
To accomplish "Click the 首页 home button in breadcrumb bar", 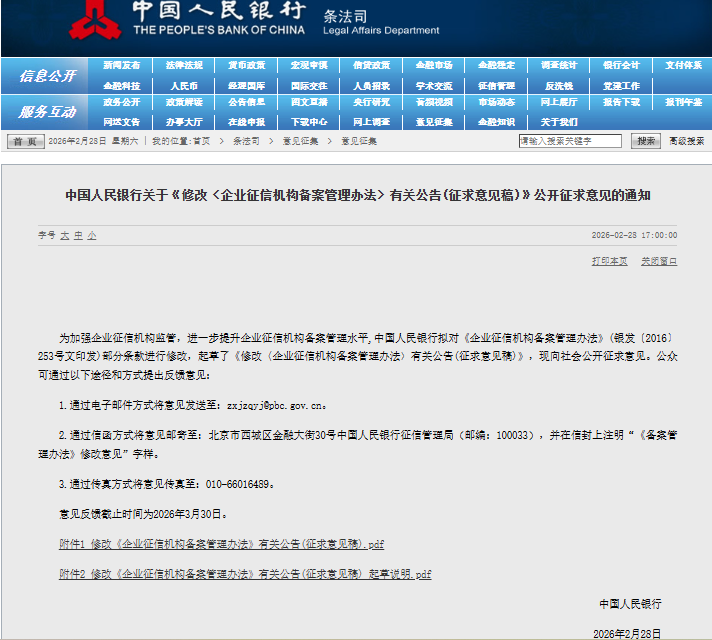I will click(x=26, y=141).
